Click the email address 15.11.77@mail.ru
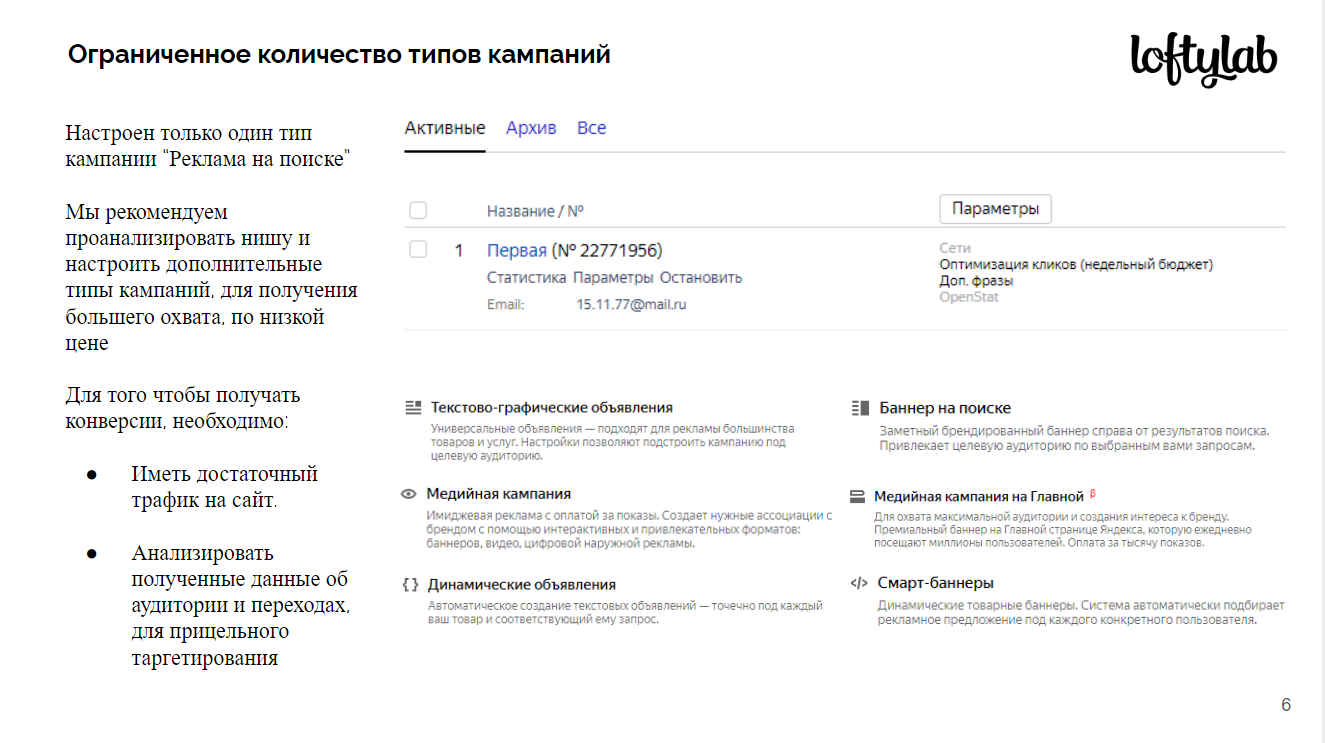Image resolution: width=1325 pixels, height=743 pixels. [x=631, y=304]
